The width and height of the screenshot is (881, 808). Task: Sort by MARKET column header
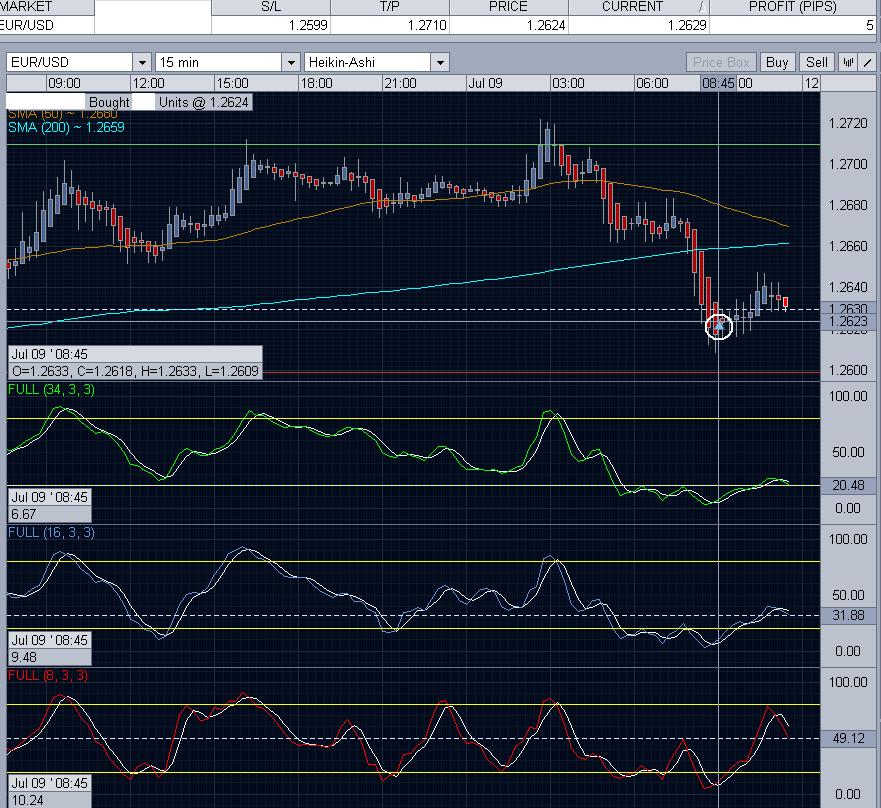tap(47, 7)
